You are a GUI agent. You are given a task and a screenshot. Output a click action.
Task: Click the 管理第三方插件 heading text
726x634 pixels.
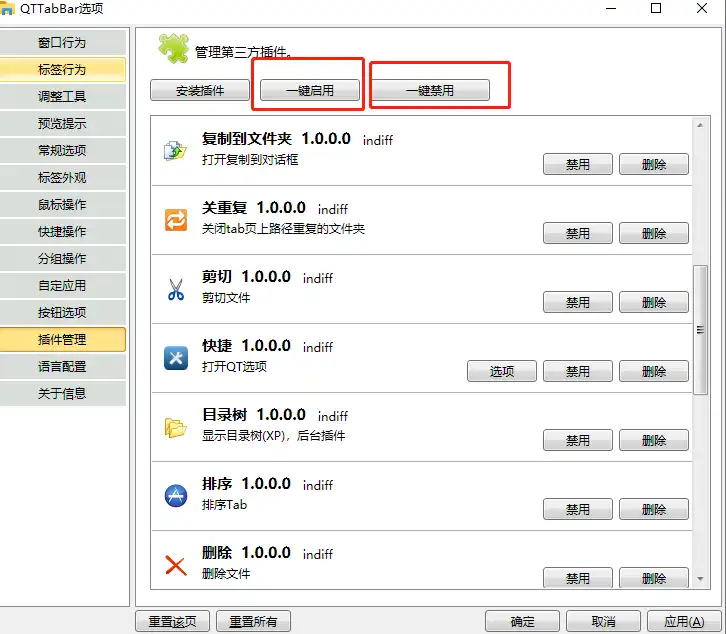(243, 52)
